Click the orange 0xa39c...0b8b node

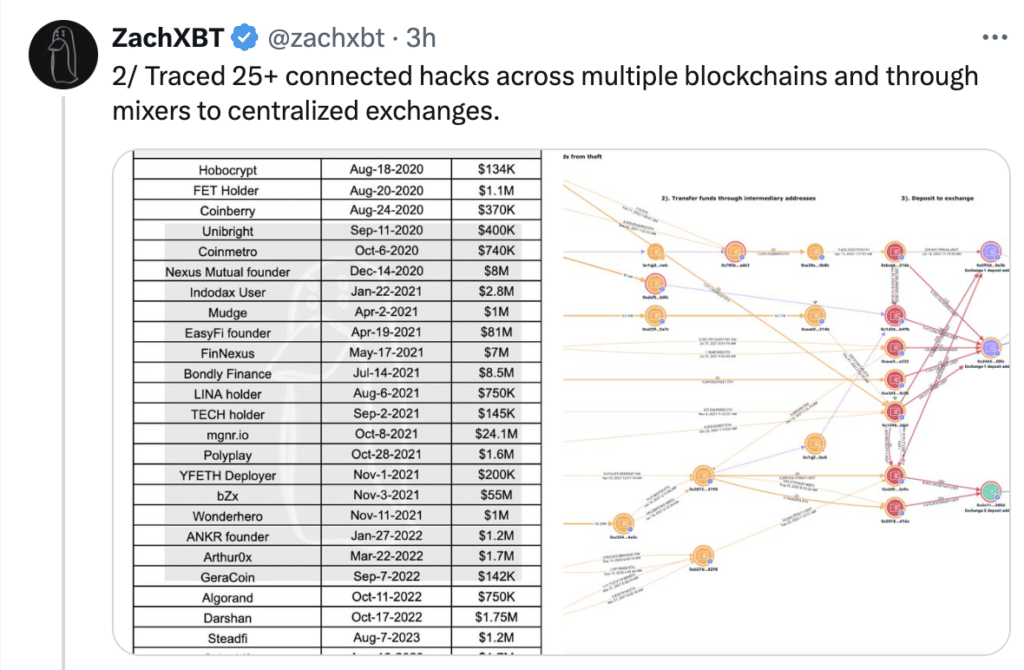tap(815, 251)
